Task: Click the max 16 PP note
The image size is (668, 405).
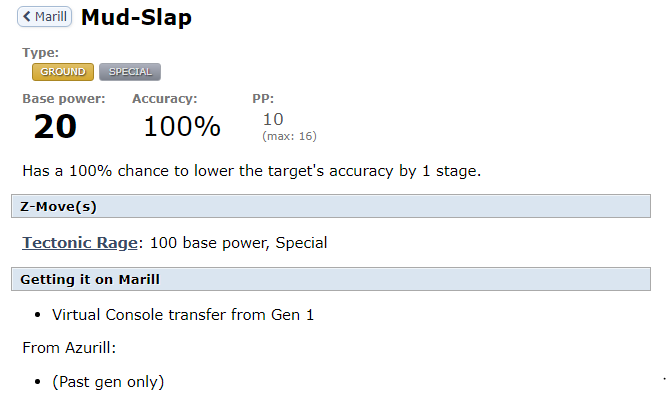Action: coord(289,136)
